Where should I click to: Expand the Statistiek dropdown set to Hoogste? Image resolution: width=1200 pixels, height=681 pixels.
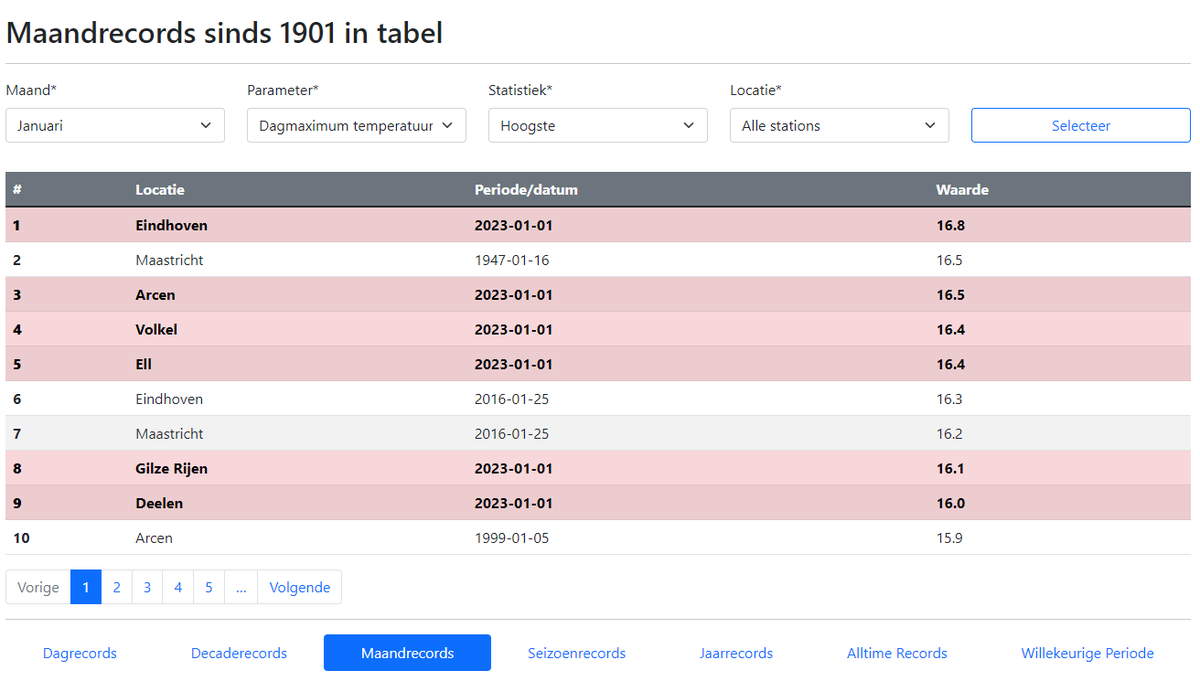(597, 125)
